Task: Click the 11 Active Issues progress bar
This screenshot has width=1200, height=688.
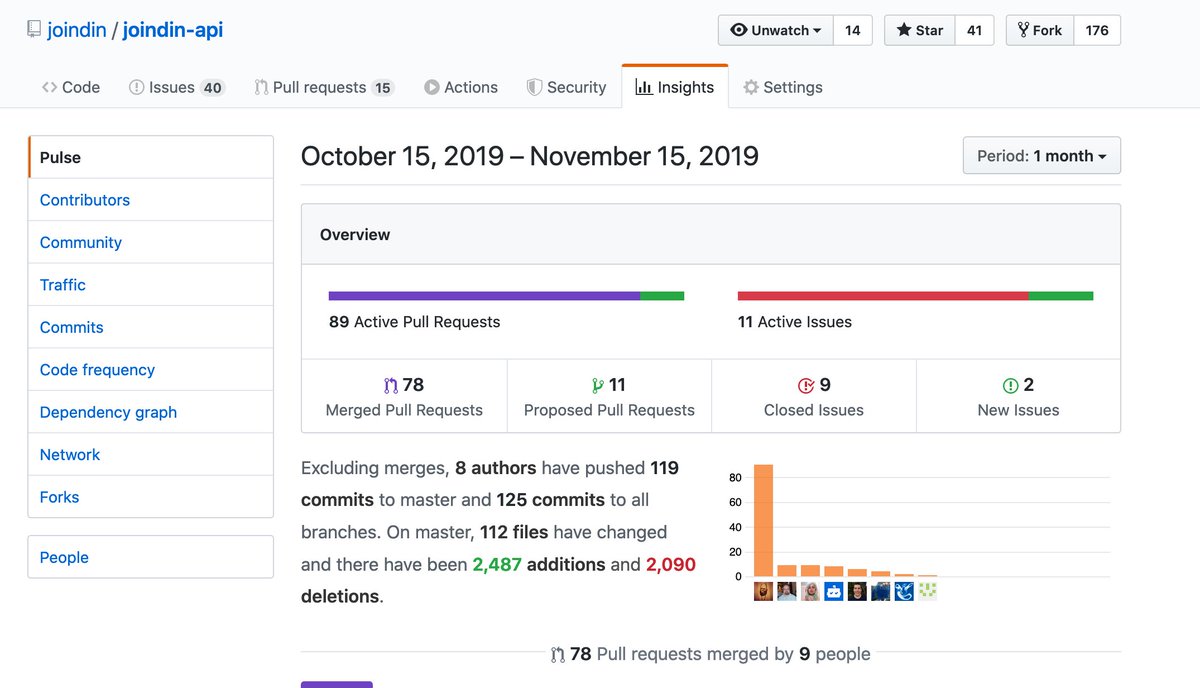Action: [915, 296]
